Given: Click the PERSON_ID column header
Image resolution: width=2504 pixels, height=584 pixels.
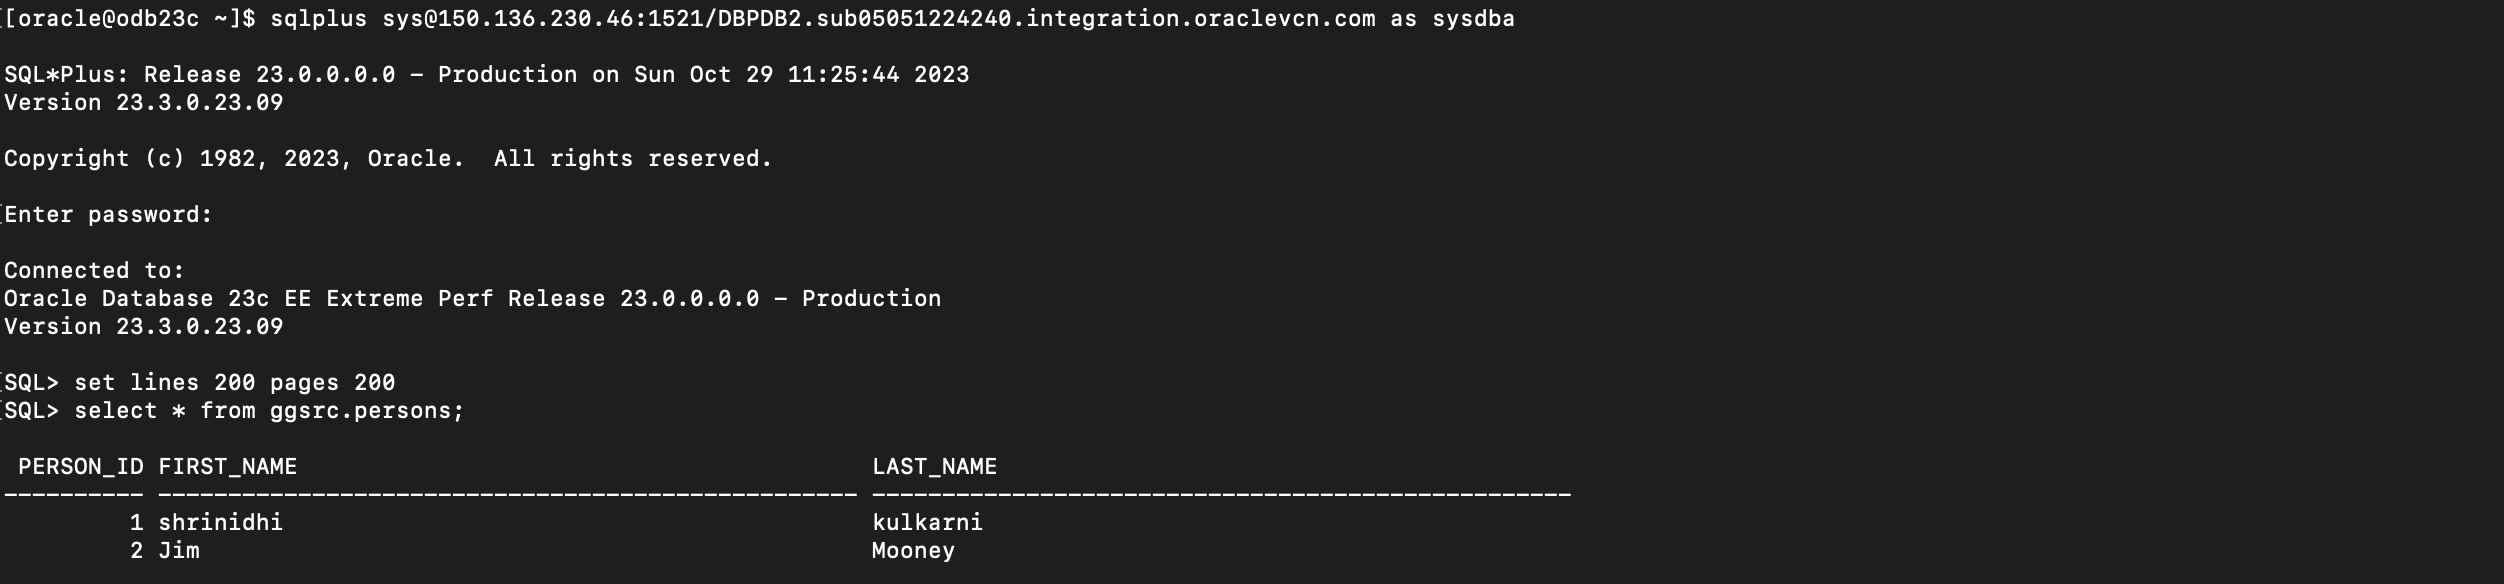Looking at the screenshot, I should 81,467.
